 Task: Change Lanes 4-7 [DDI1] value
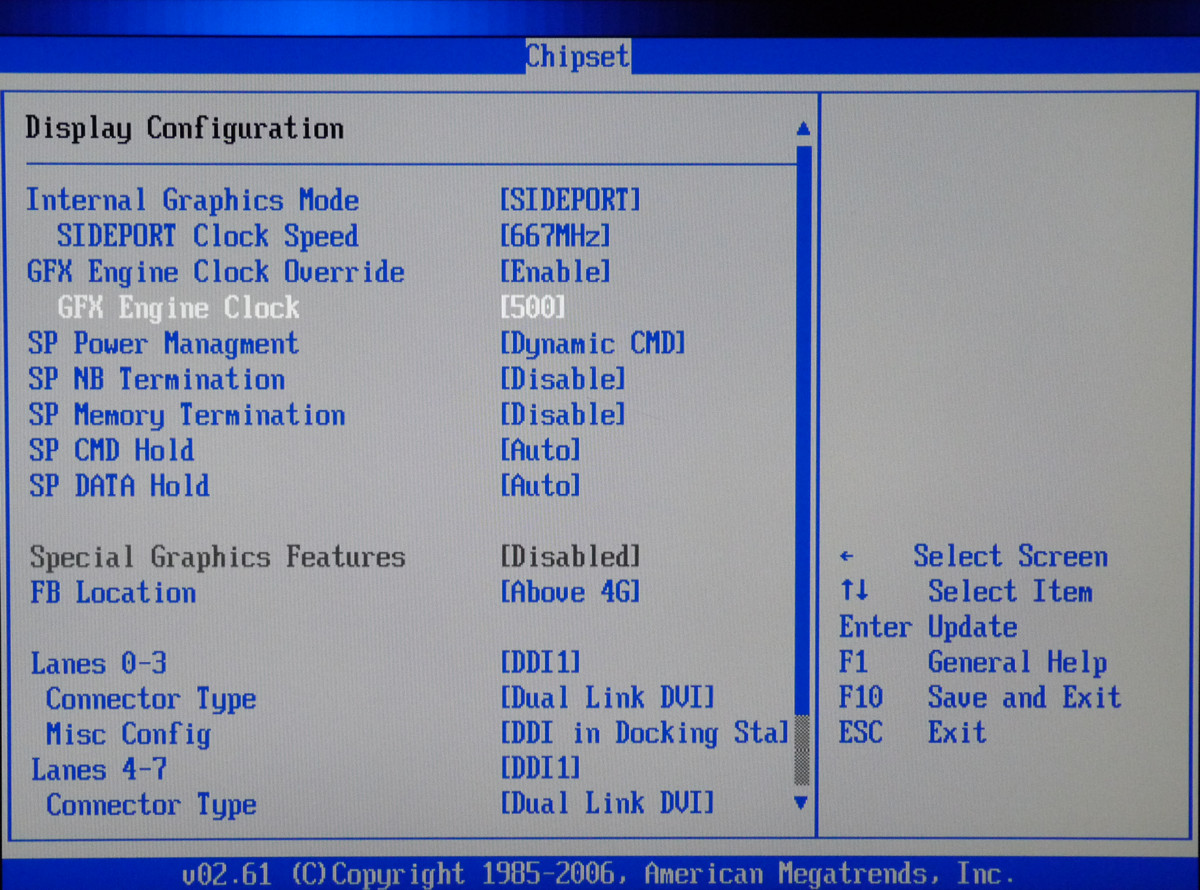pyautogui.click(x=540, y=769)
